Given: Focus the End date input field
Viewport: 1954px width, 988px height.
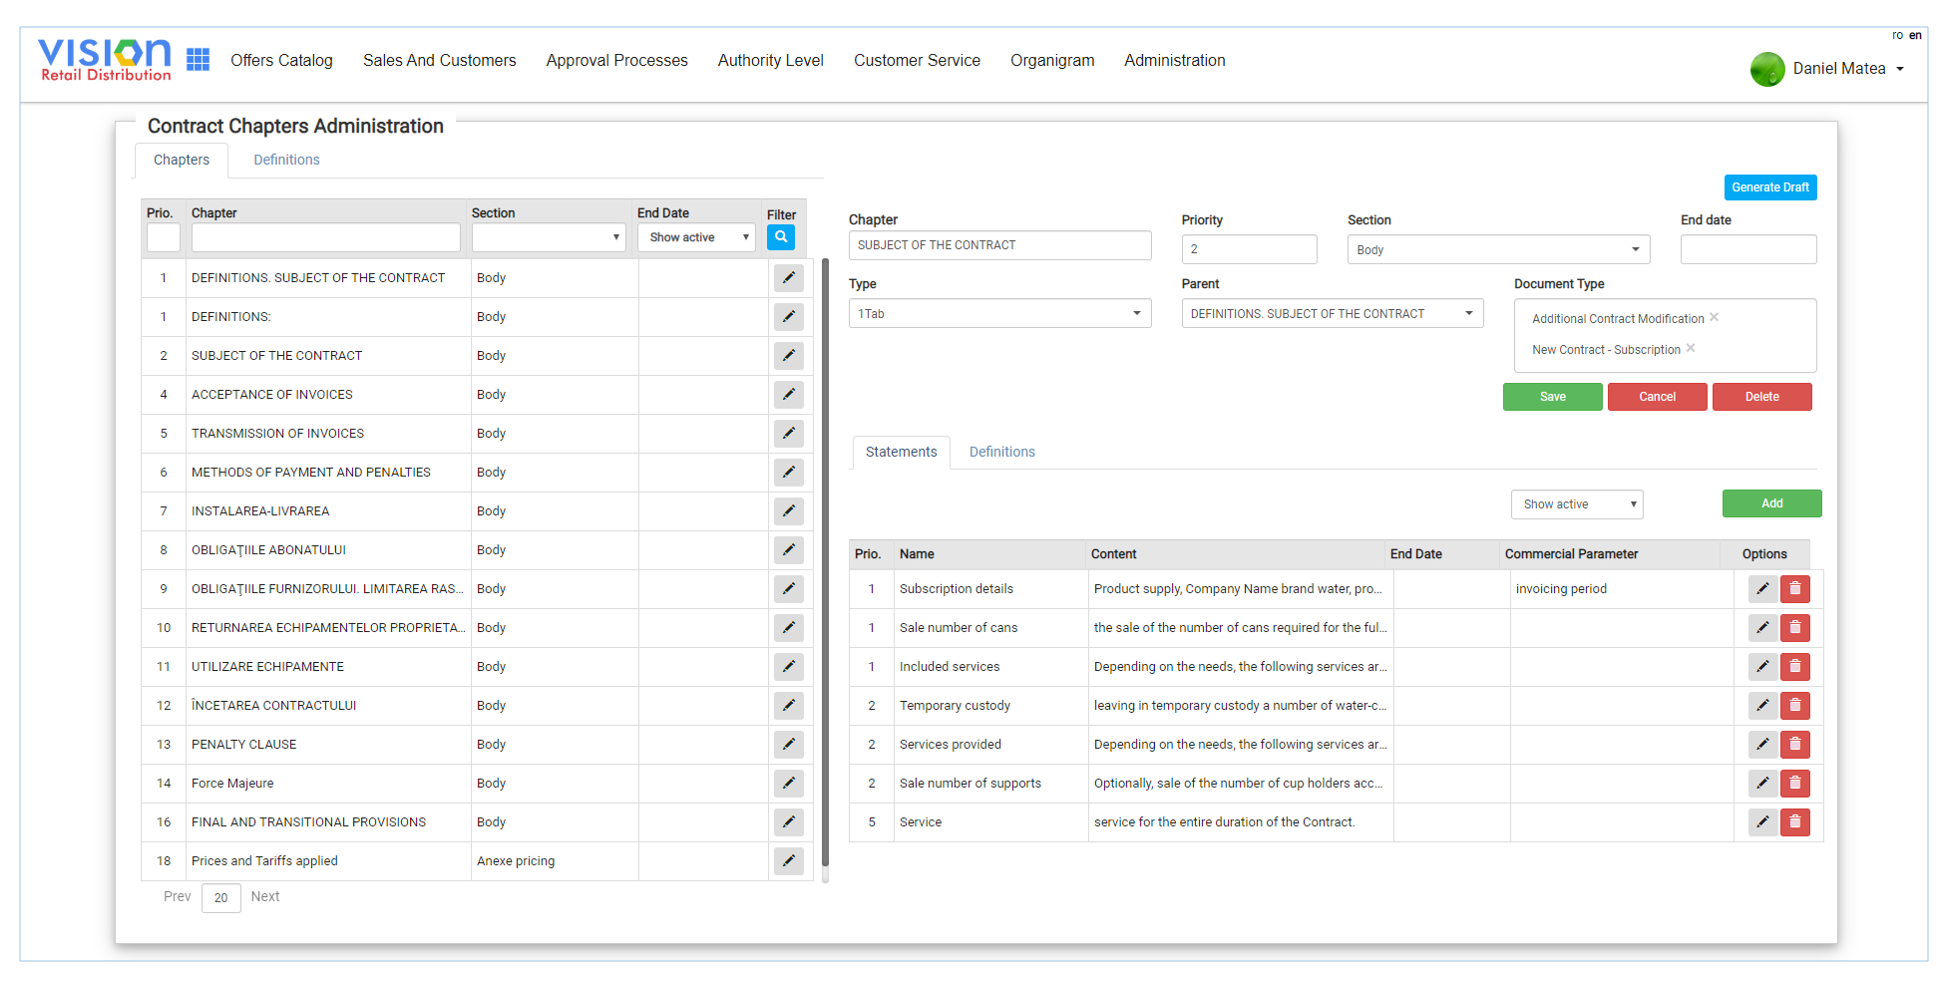Looking at the screenshot, I should point(1748,249).
